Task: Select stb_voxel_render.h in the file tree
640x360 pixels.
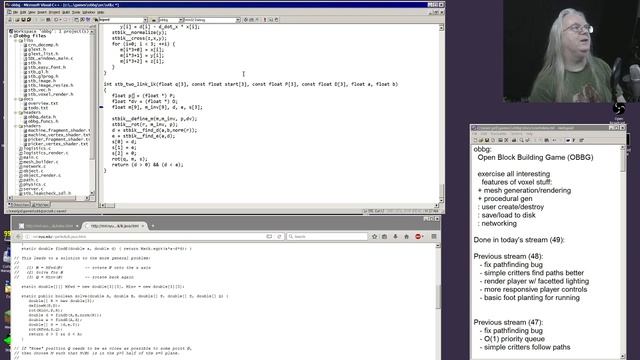Action: (51, 94)
